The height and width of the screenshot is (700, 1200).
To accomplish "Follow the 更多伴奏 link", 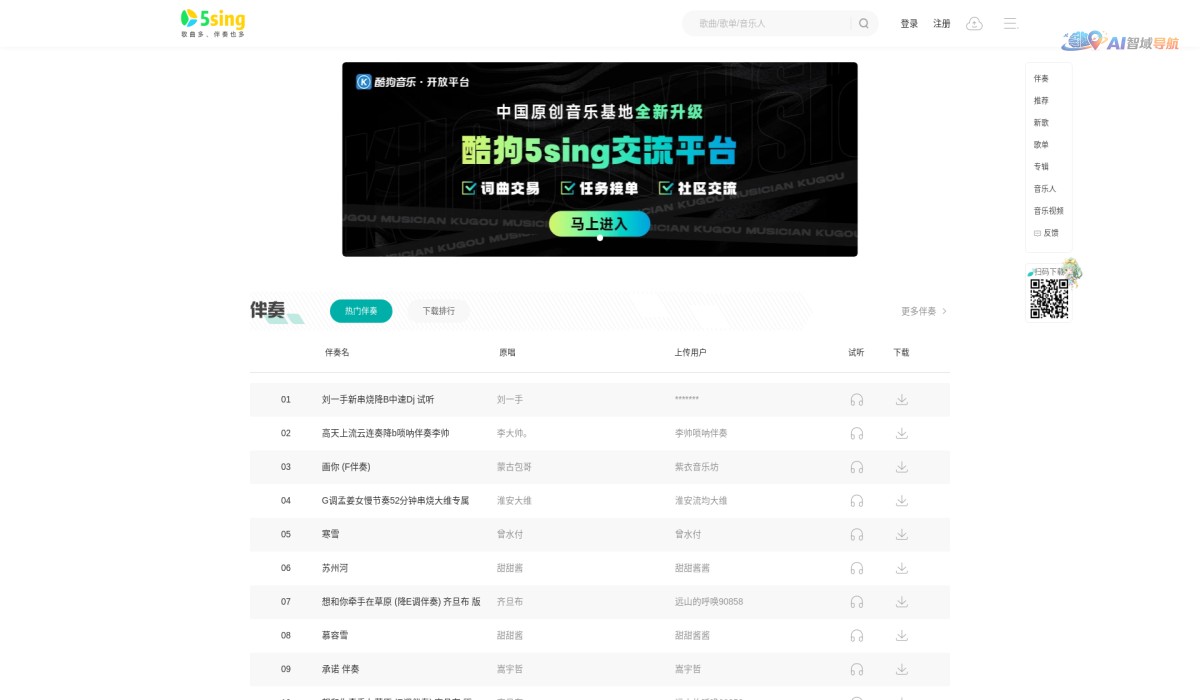I will click(x=918, y=311).
